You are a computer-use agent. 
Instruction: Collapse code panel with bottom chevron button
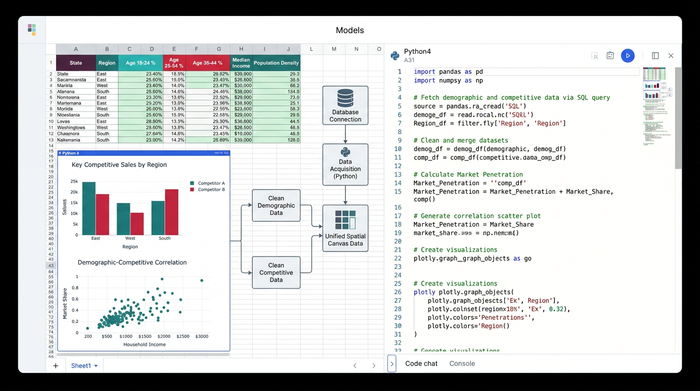pos(392,364)
